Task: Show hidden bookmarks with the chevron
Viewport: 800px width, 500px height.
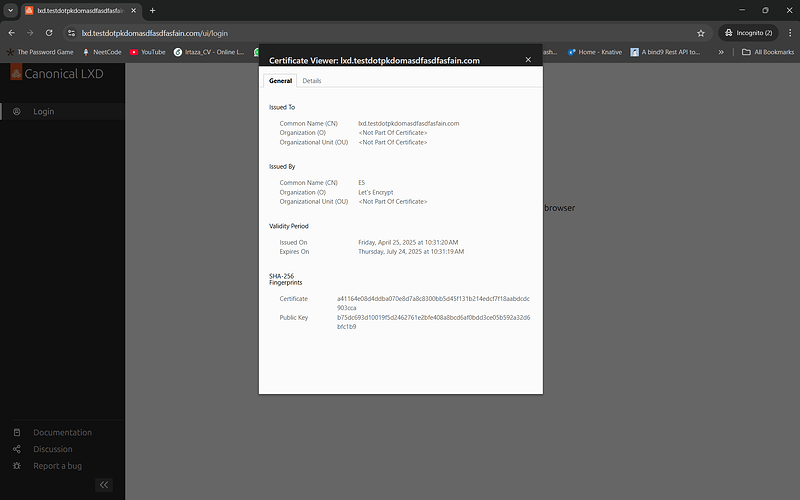Action: (x=721, y=52)
